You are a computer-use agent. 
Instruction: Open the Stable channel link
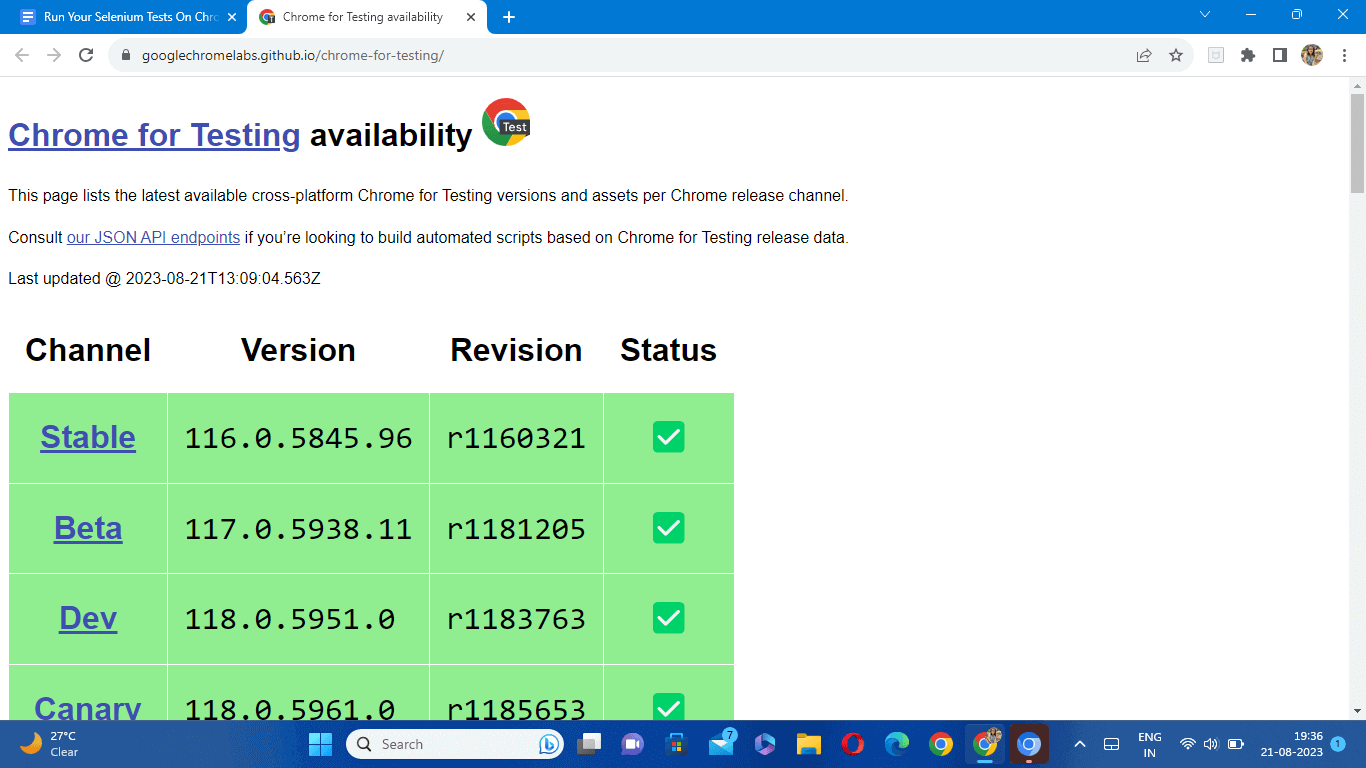tap(88, 437)
